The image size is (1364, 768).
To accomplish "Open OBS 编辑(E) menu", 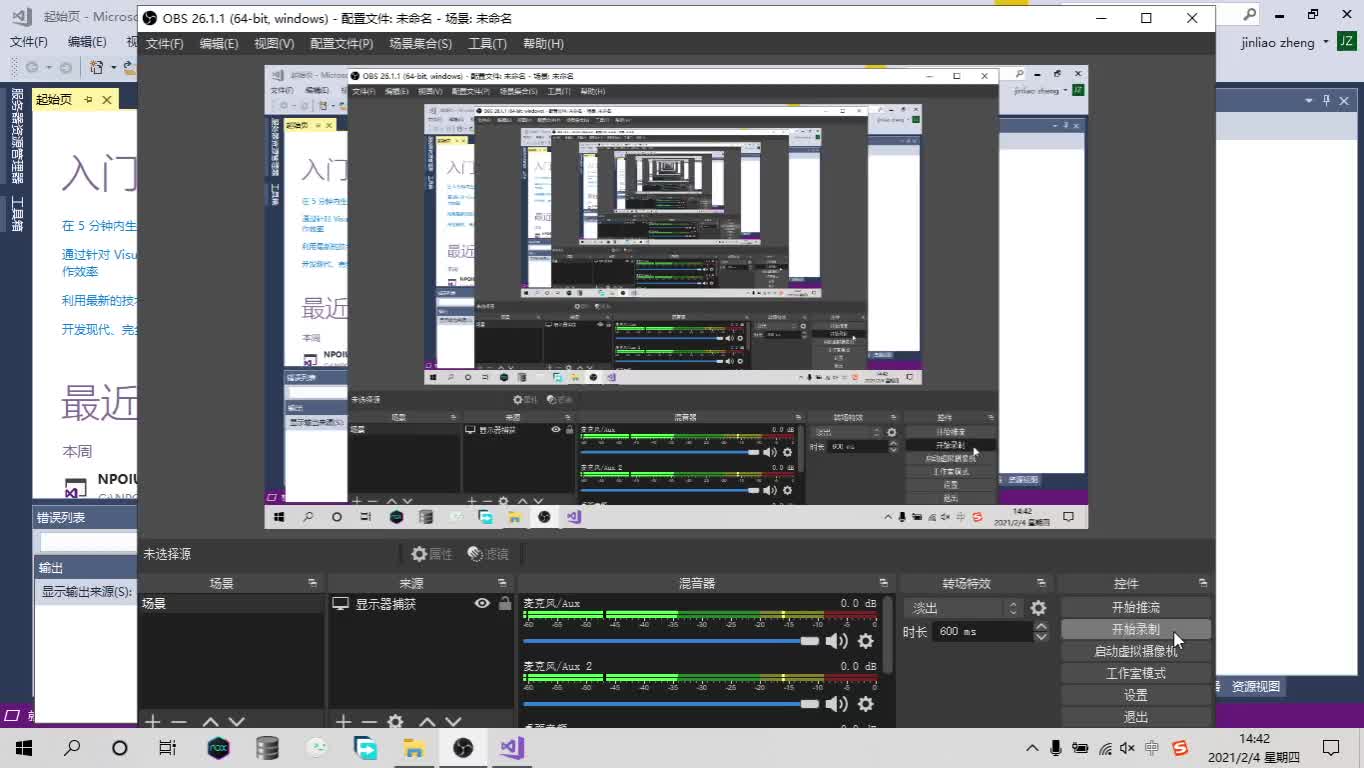I will click(218, 44).
